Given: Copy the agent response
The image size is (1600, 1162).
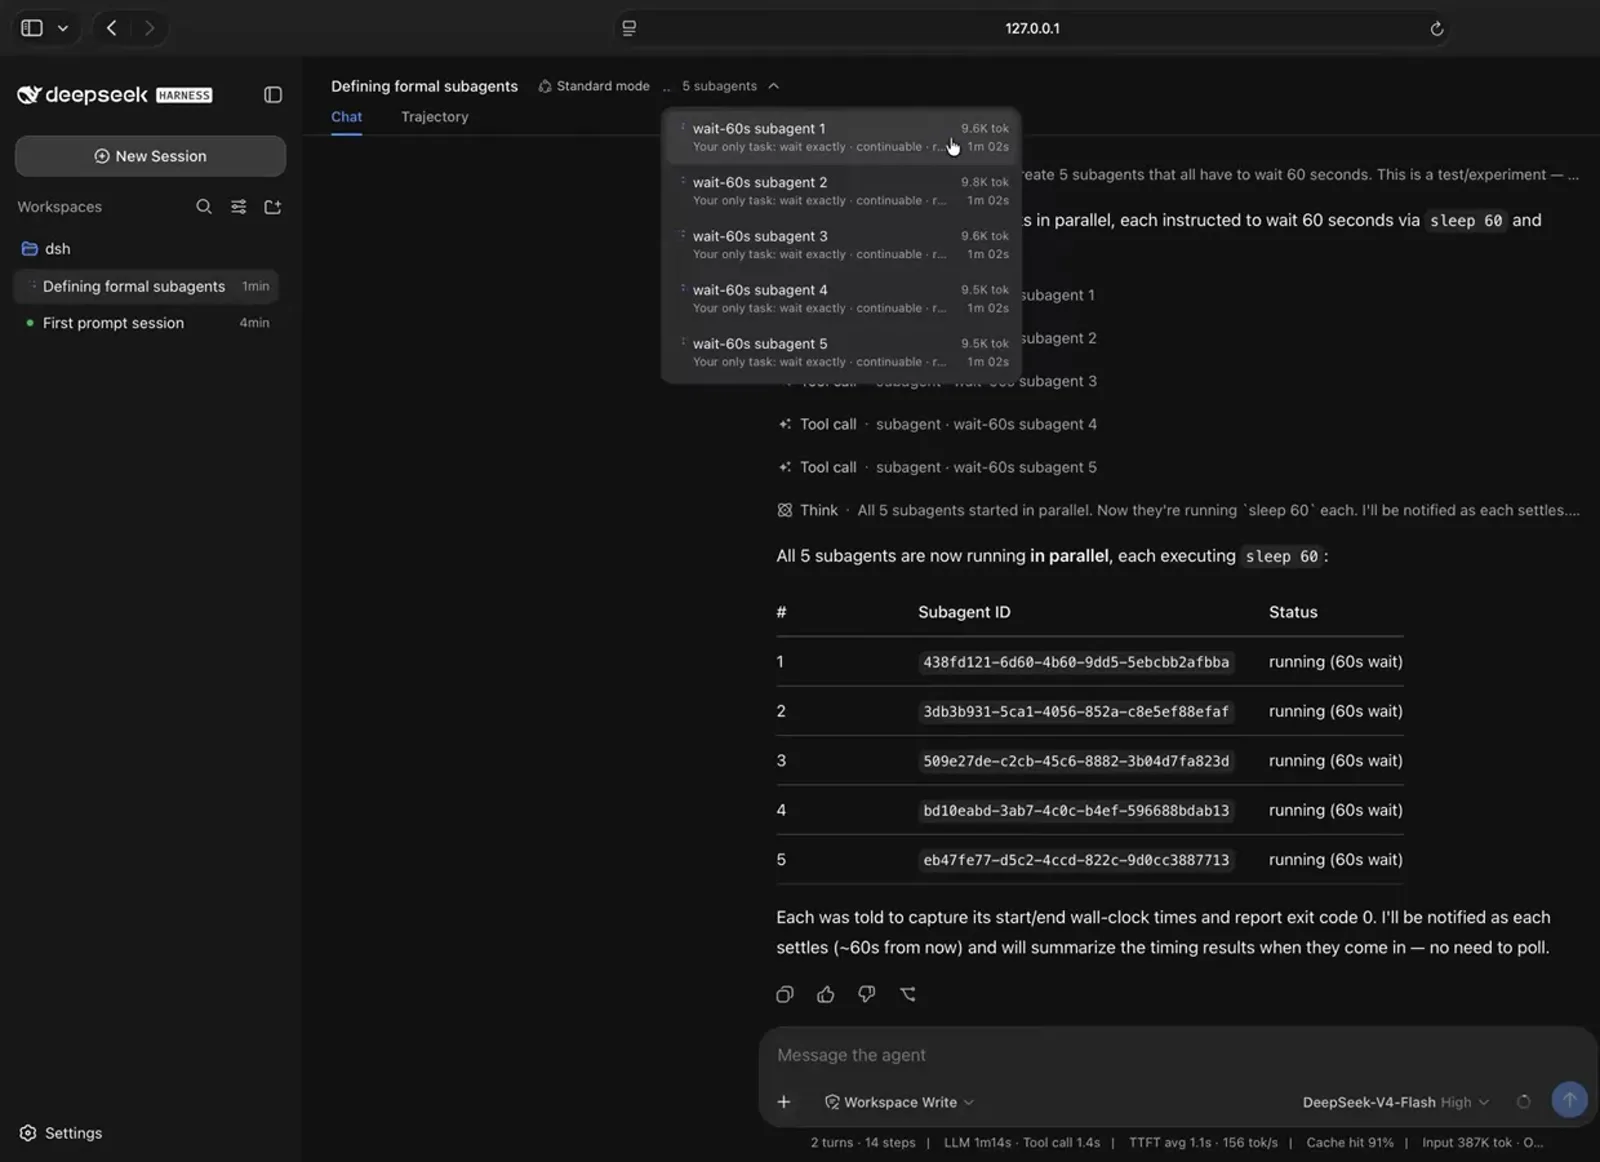Looking at the screenshot, I should coord(785,994).
